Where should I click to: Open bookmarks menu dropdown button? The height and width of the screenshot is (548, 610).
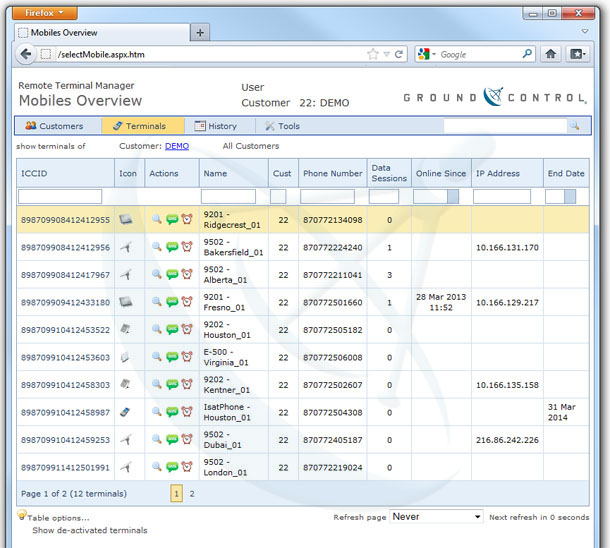click(x=578, y=54)
